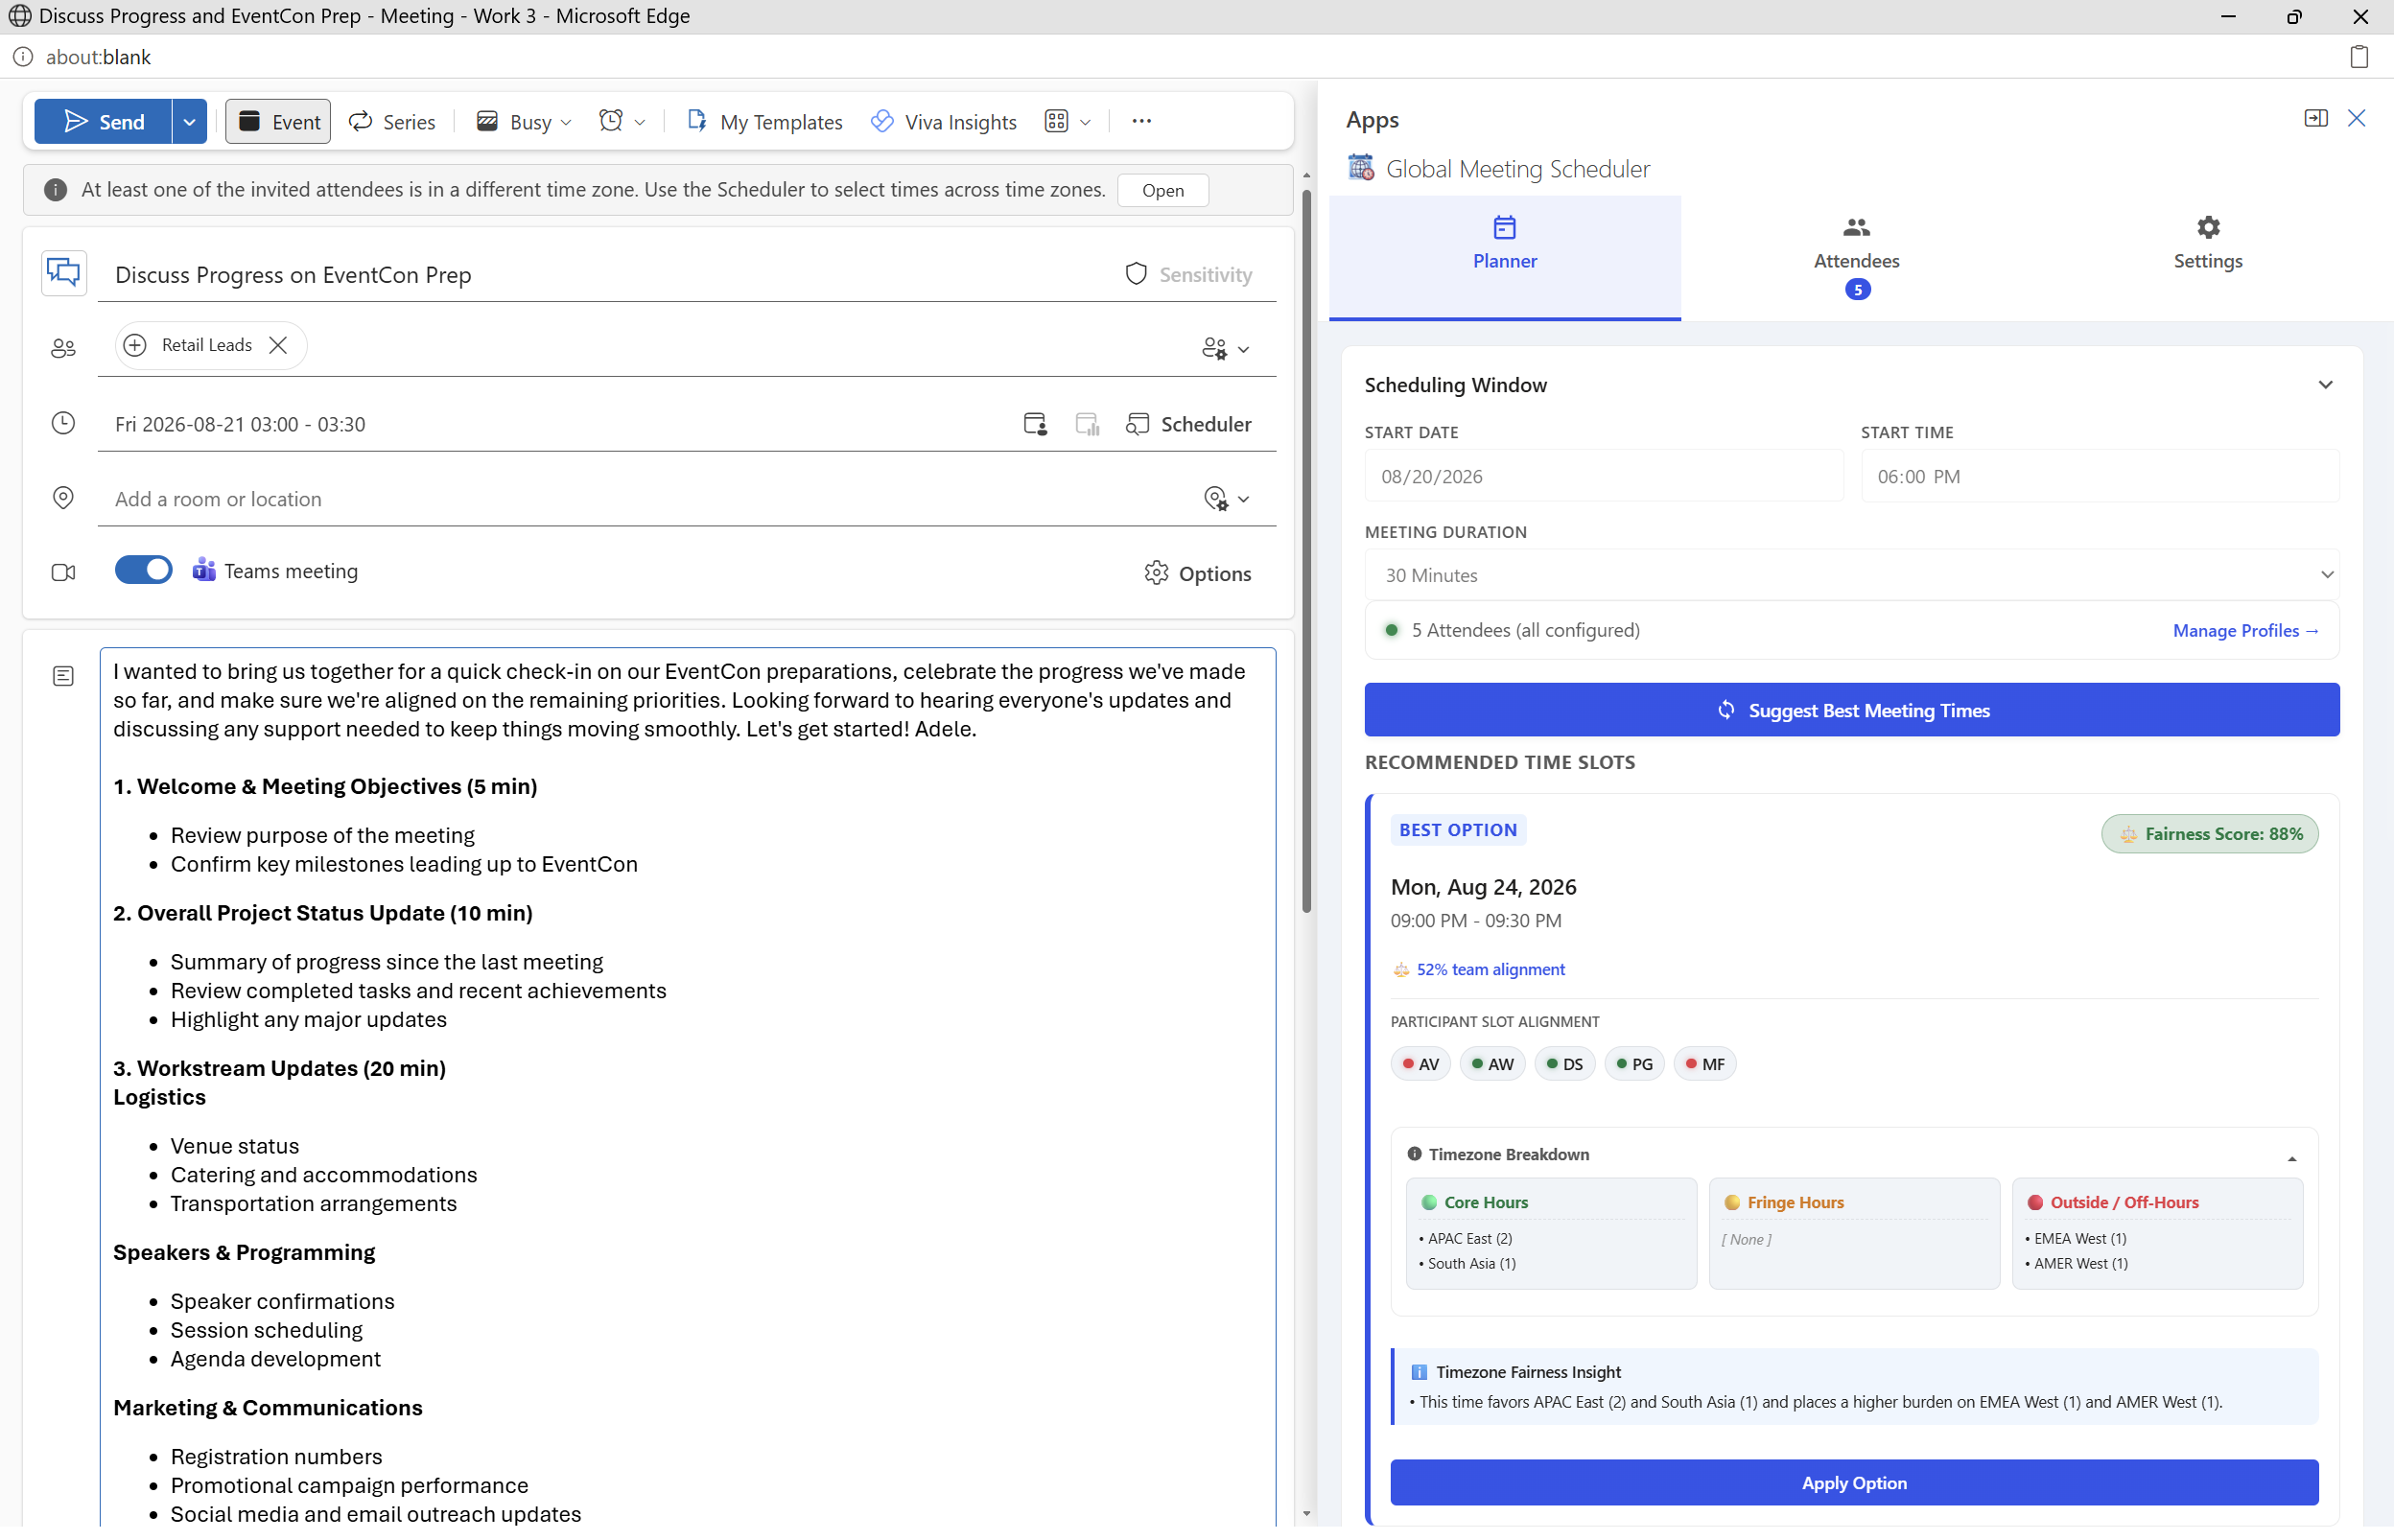Click the Timezone Fairness Insight info icon
The height and width of the screenshot is (1540, 2394).
(x=1418, y=1372)
